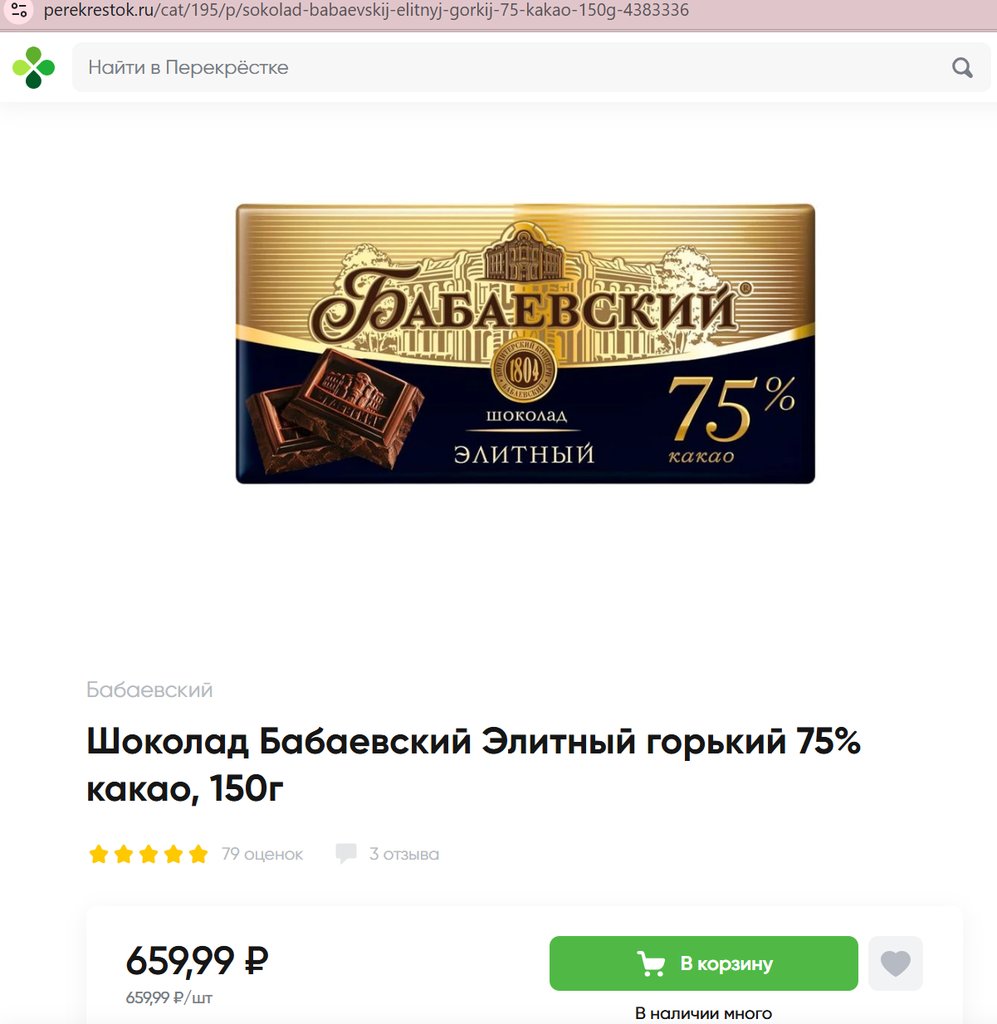Viewport: 997px width, 1024px height.
Task: Toggle the heart favorite button
Action: 895,963
